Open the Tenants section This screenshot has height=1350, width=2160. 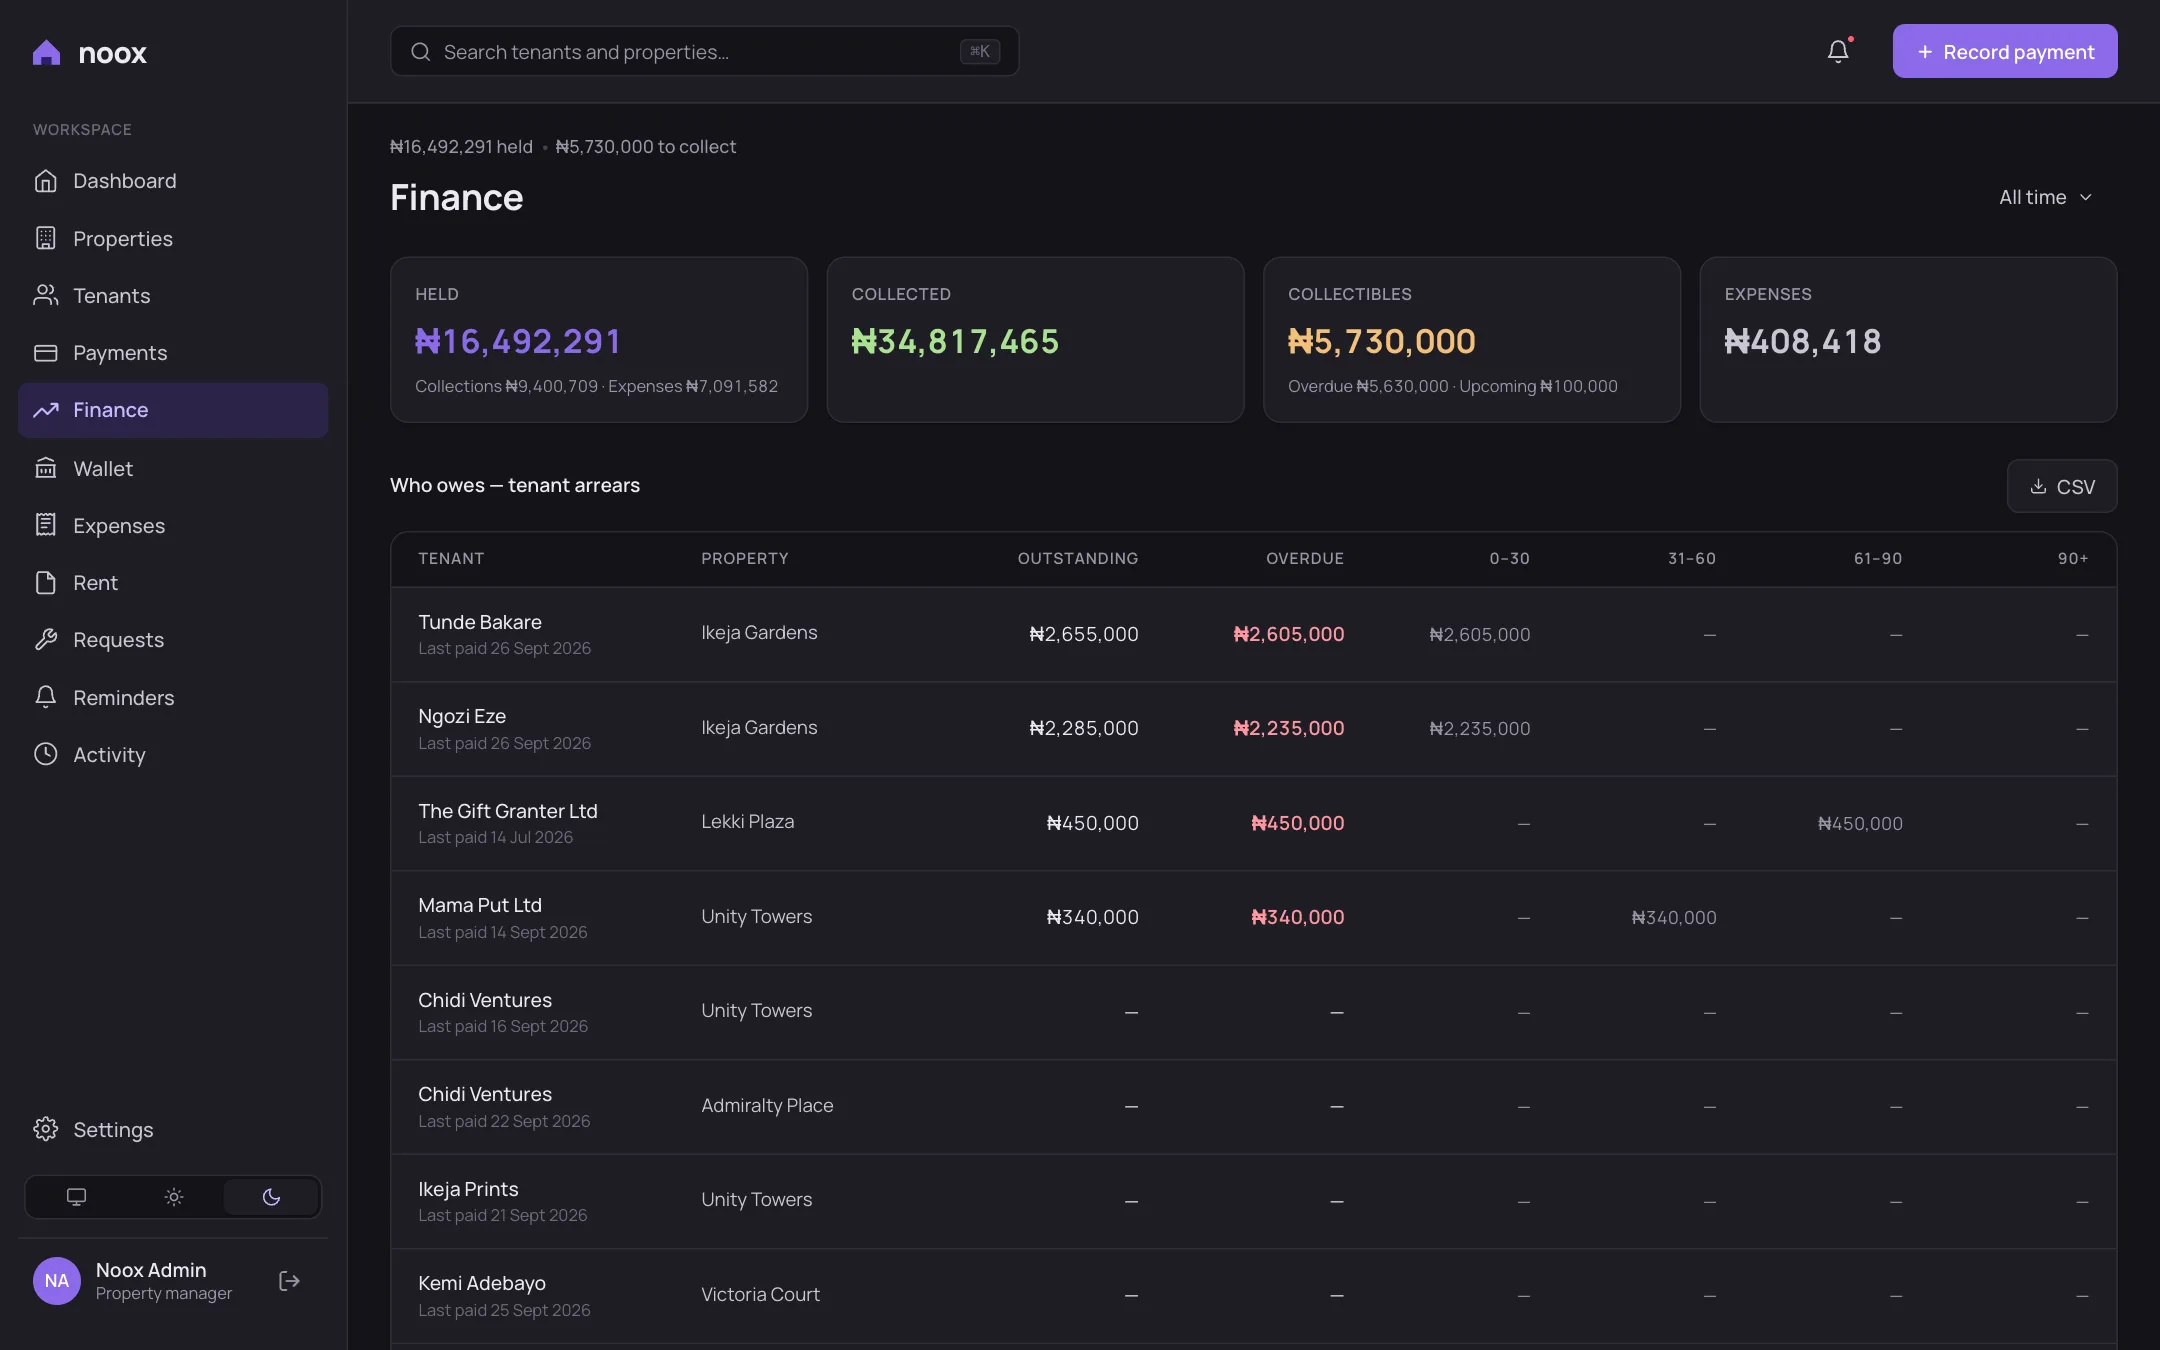pos(173,295)
